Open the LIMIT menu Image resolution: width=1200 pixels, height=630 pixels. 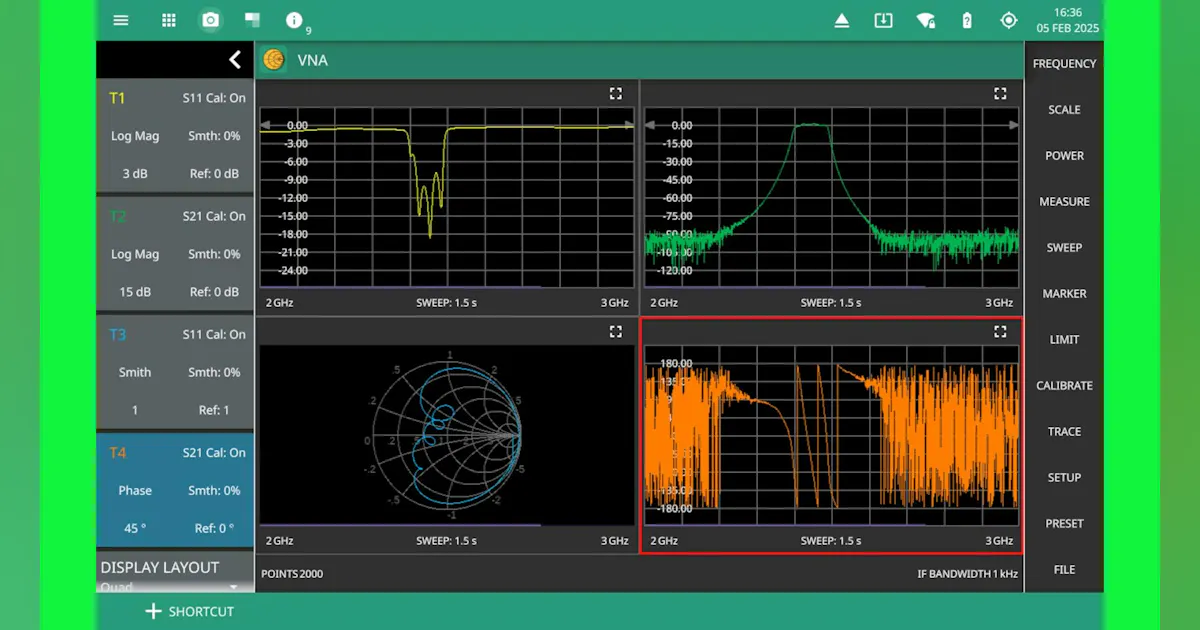click(x=1064, y=339)
